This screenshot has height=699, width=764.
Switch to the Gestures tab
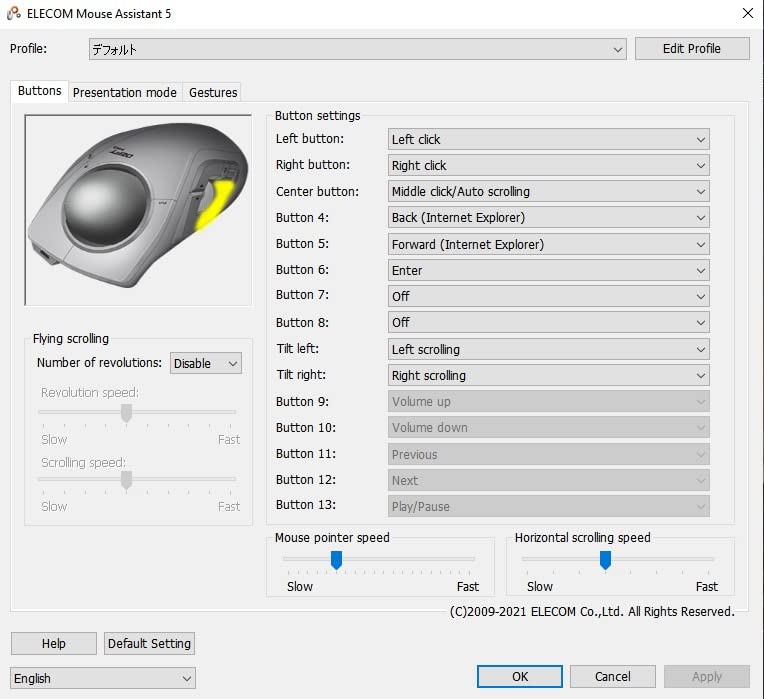(213, 92)
